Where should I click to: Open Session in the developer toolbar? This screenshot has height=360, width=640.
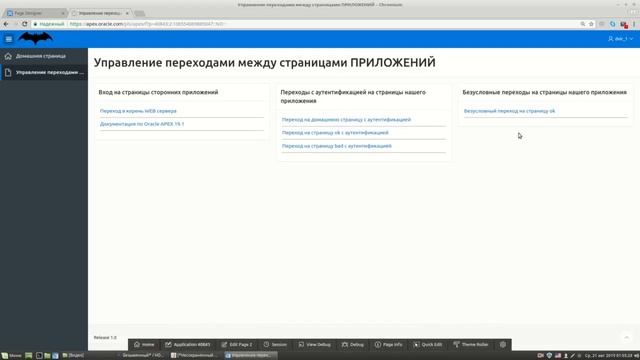click(x=275, y=344)
